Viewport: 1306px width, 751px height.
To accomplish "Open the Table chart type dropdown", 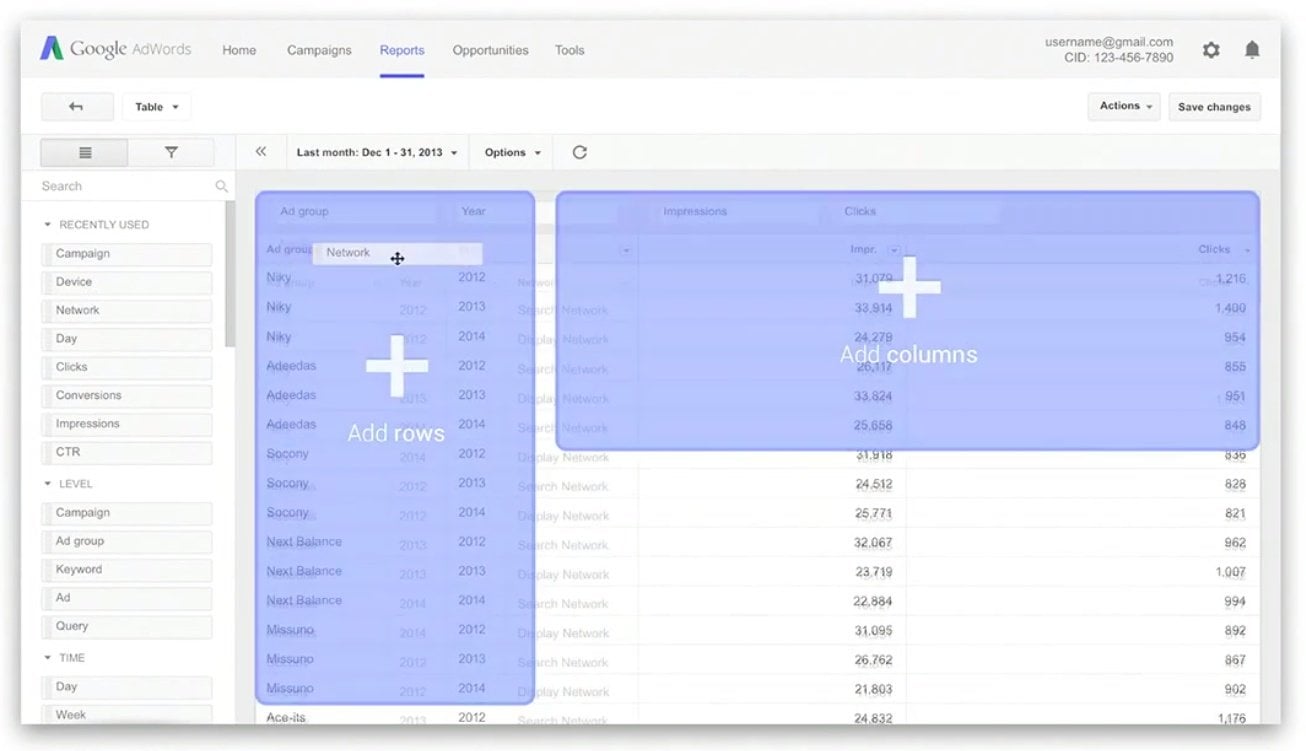I will click(157, 107).
